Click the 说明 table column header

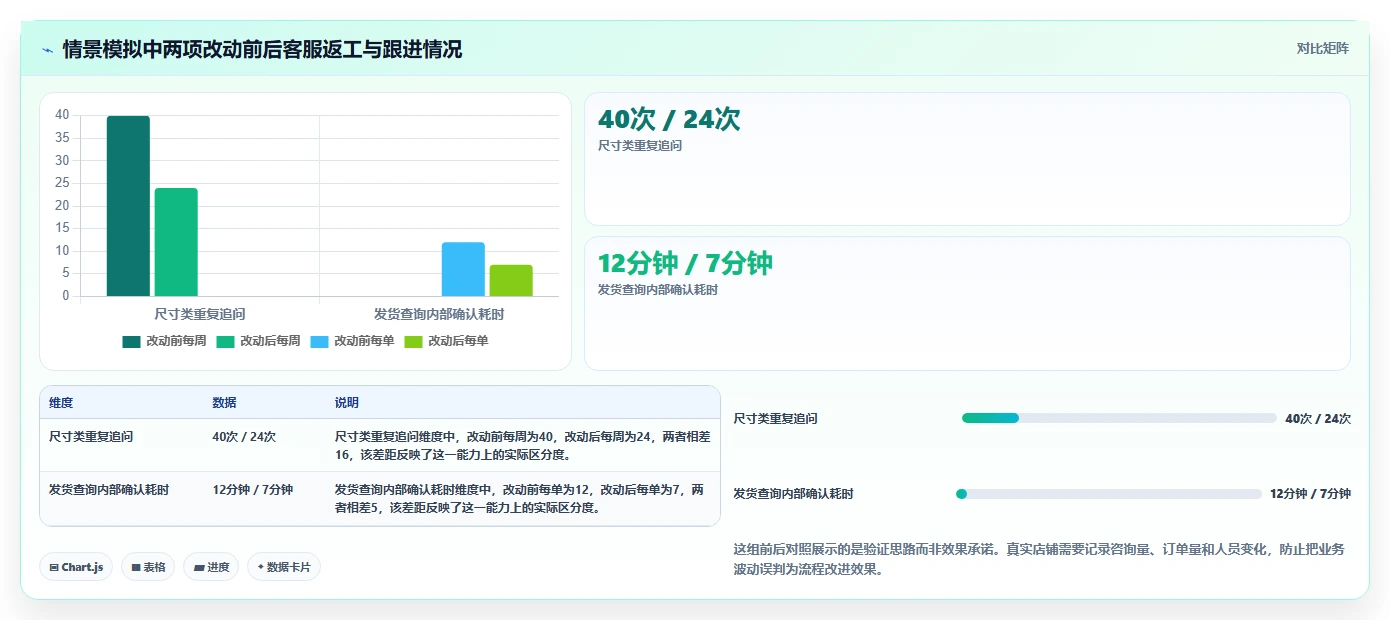point(347,403)
